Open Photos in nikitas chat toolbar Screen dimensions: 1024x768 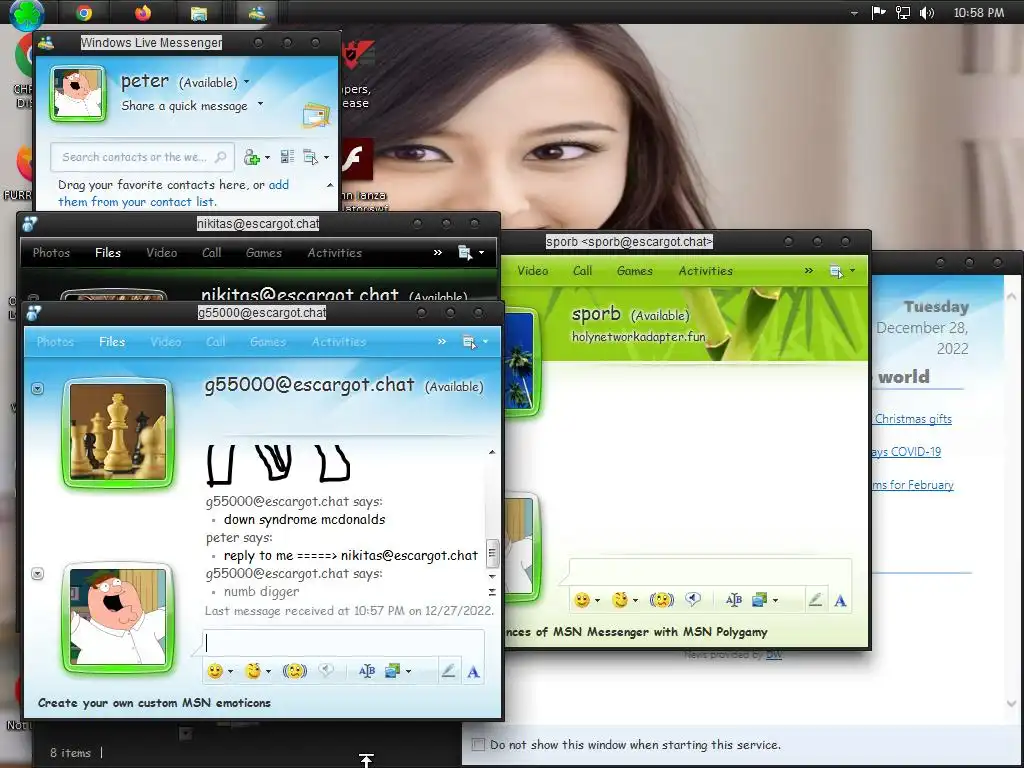pos(51,252)
